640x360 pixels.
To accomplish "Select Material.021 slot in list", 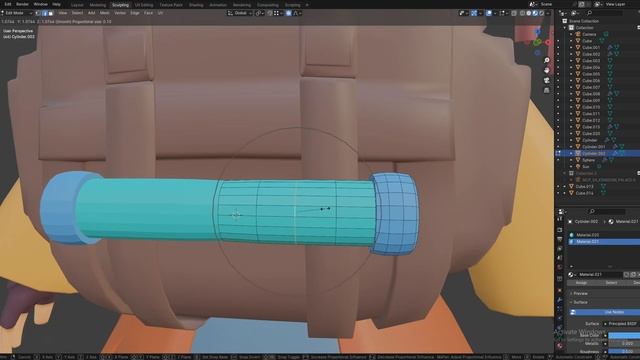I will pos(604,242).
